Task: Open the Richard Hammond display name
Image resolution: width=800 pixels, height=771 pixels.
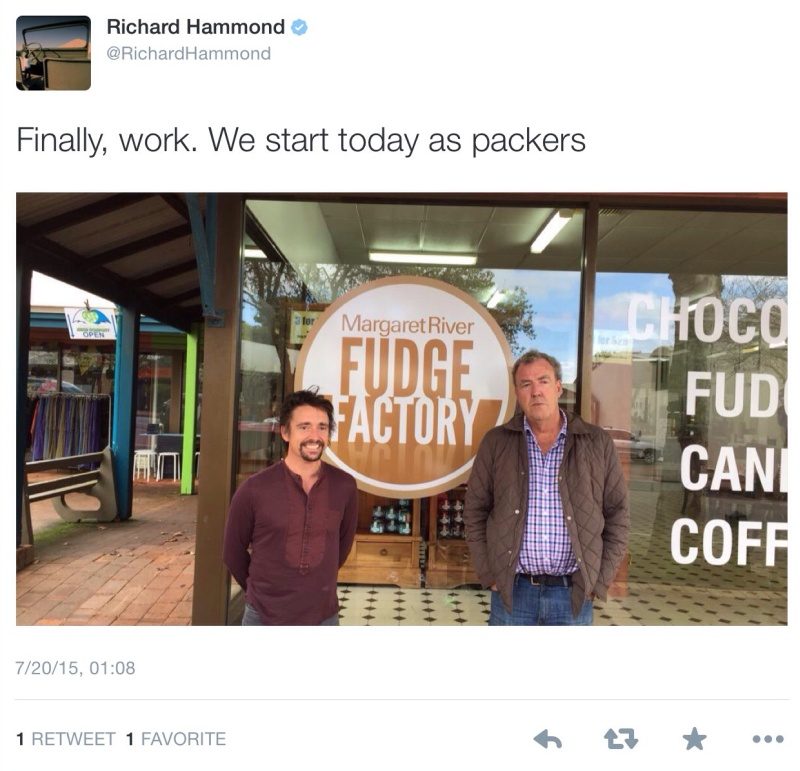Action: (x=195, y=27)
